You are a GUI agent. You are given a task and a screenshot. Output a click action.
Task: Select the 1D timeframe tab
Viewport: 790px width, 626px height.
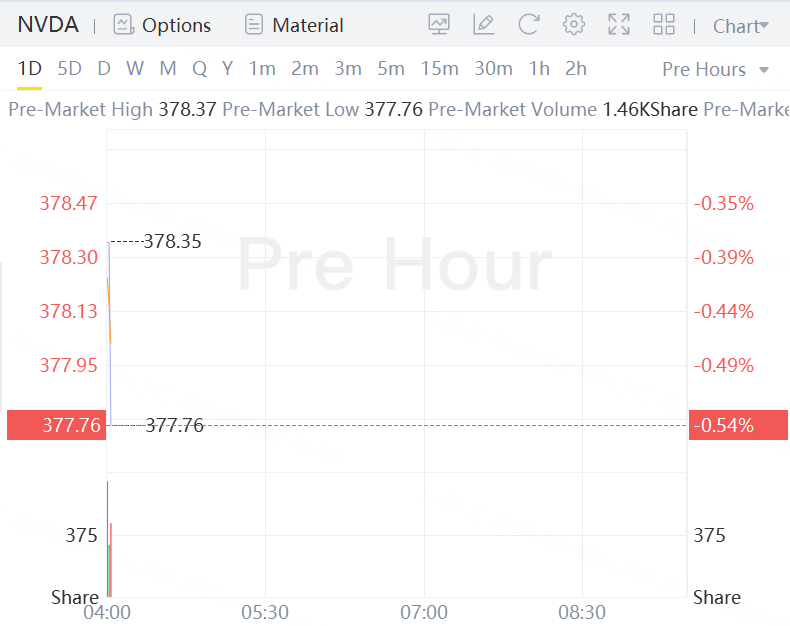30,69
